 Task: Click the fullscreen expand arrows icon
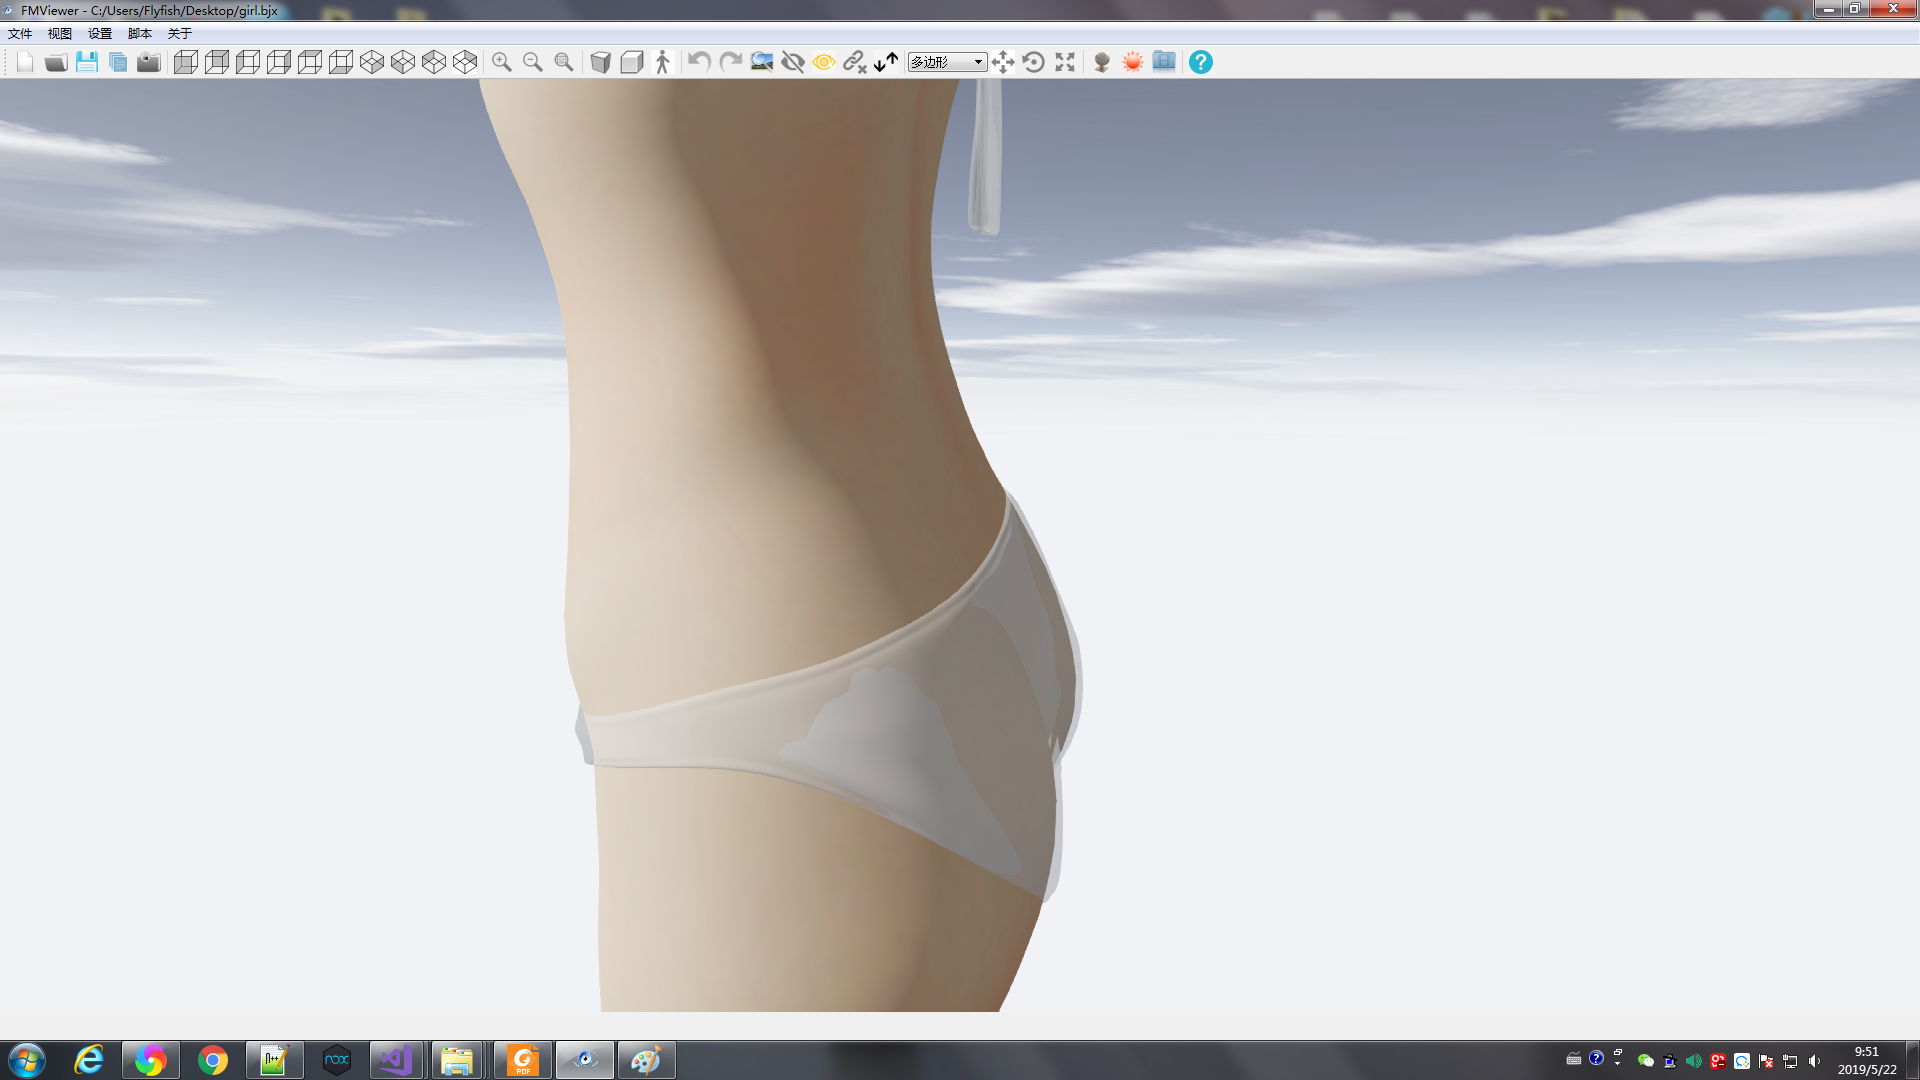click(x=1065, y=62)
